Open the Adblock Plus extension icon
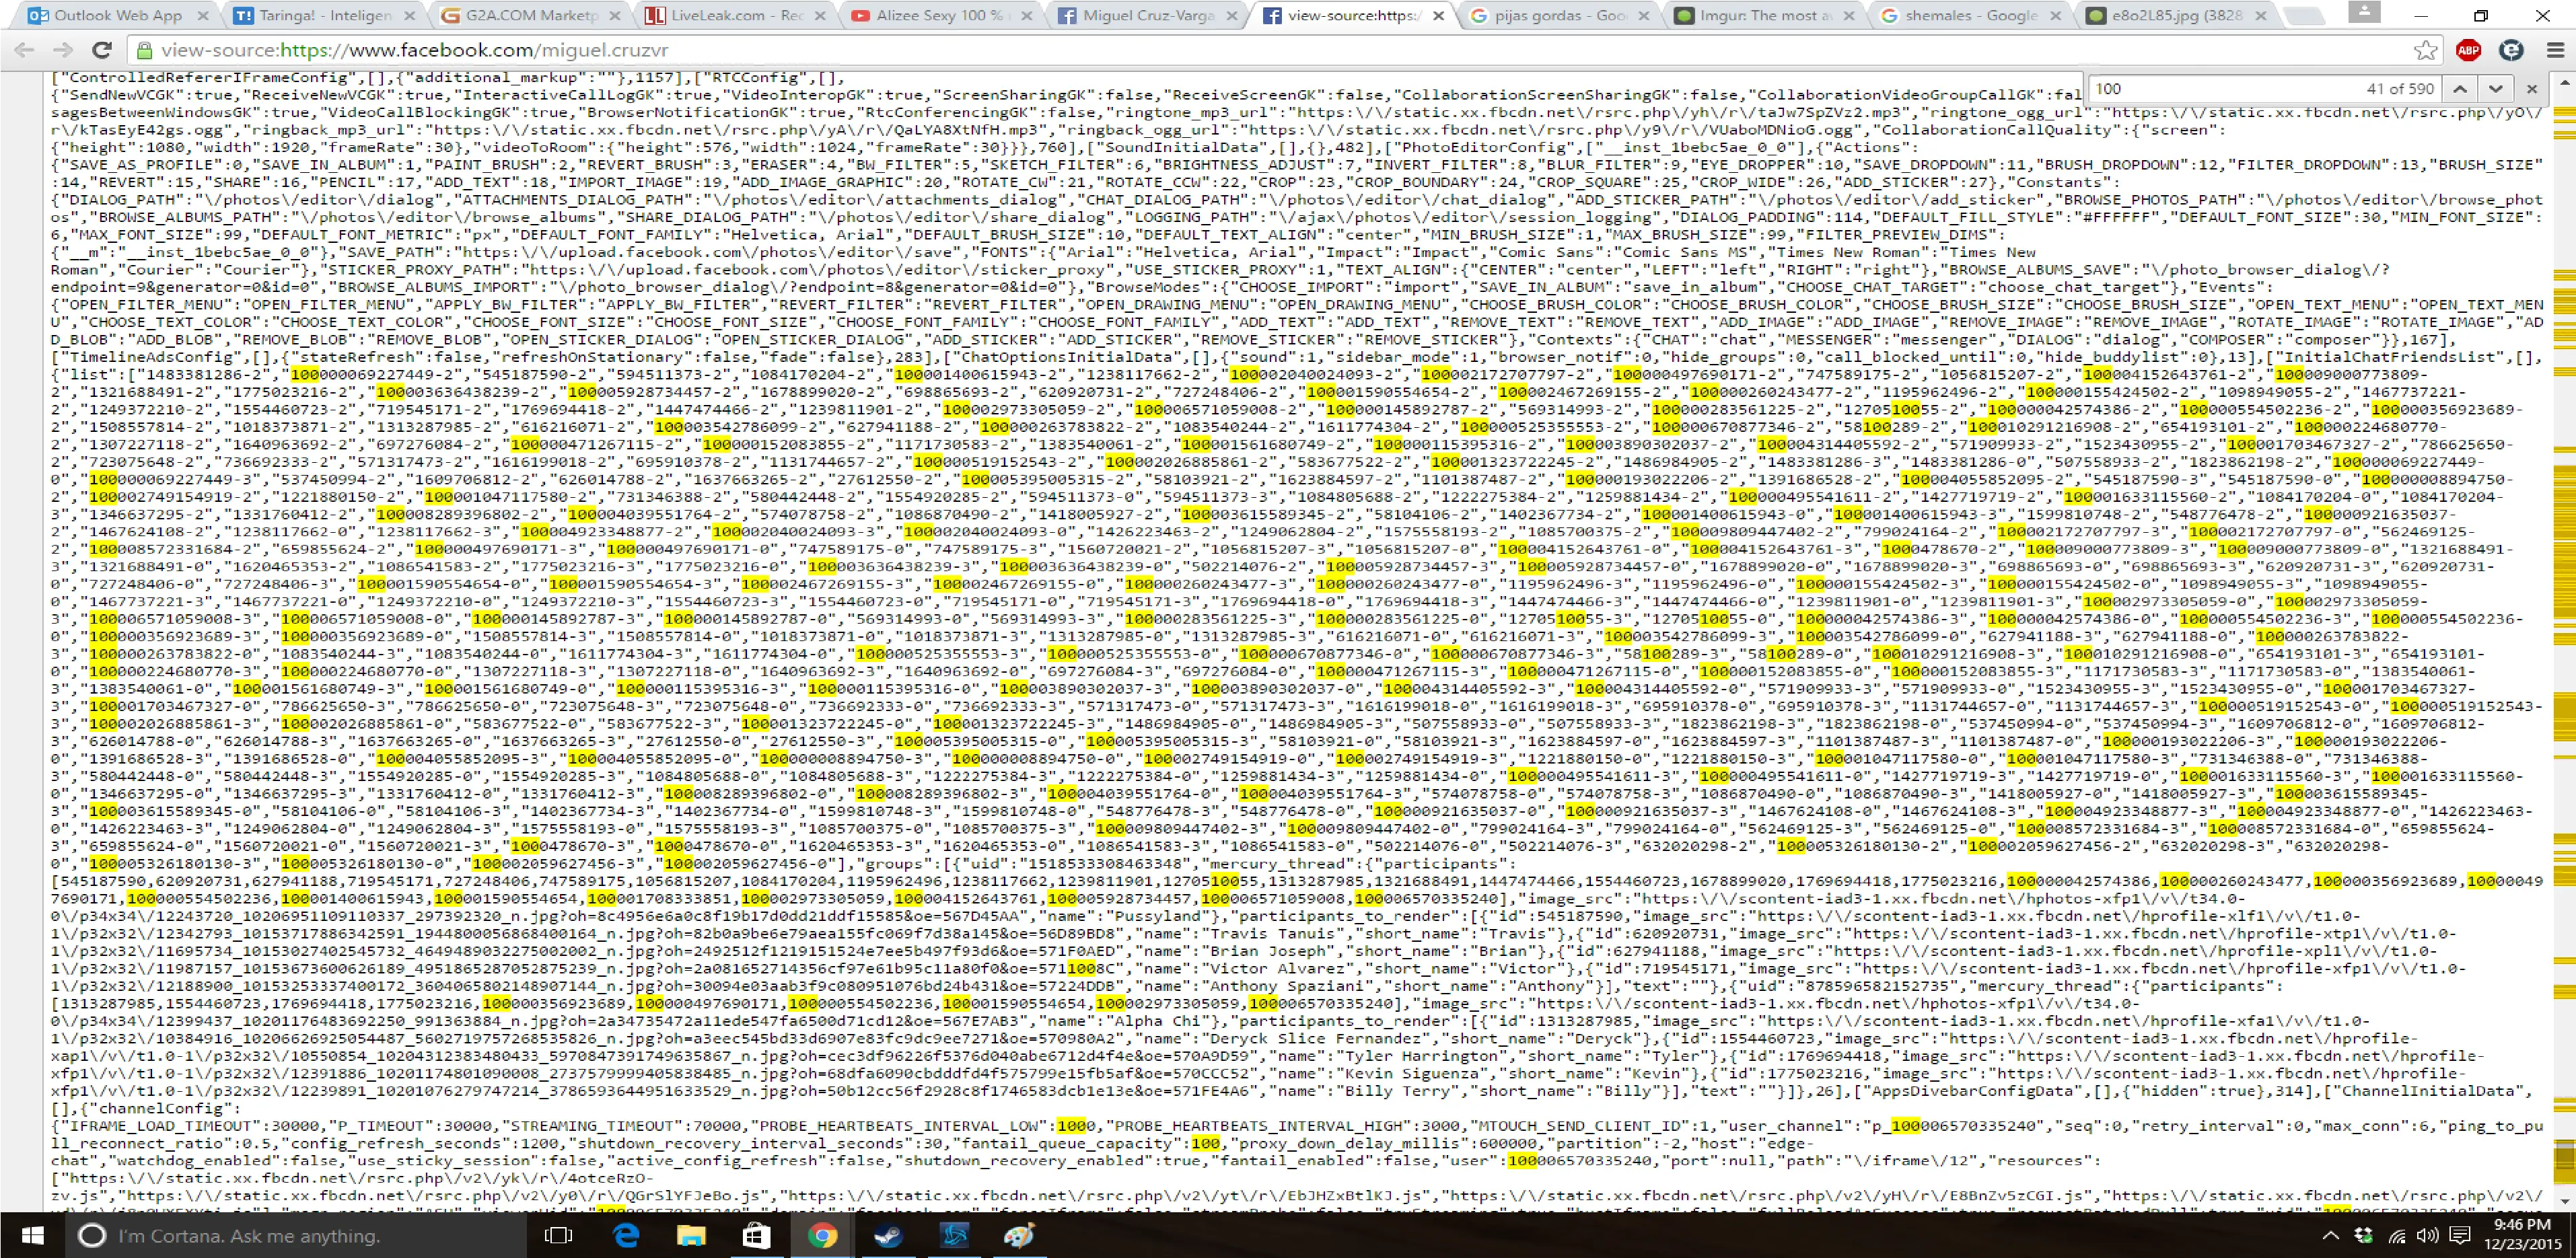 [x=2468, y=50]
